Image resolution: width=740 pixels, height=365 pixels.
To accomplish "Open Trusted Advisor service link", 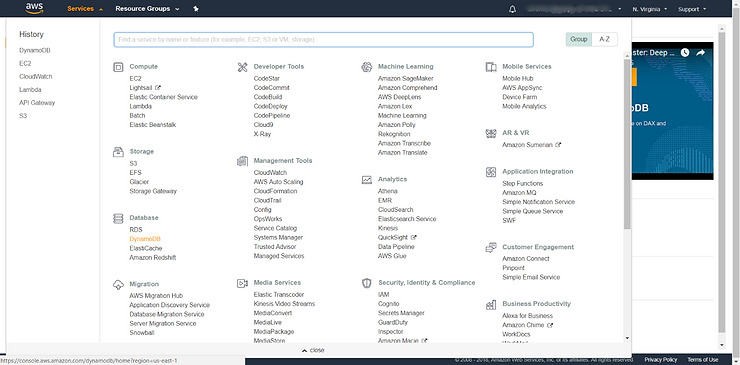I will 275,247.
